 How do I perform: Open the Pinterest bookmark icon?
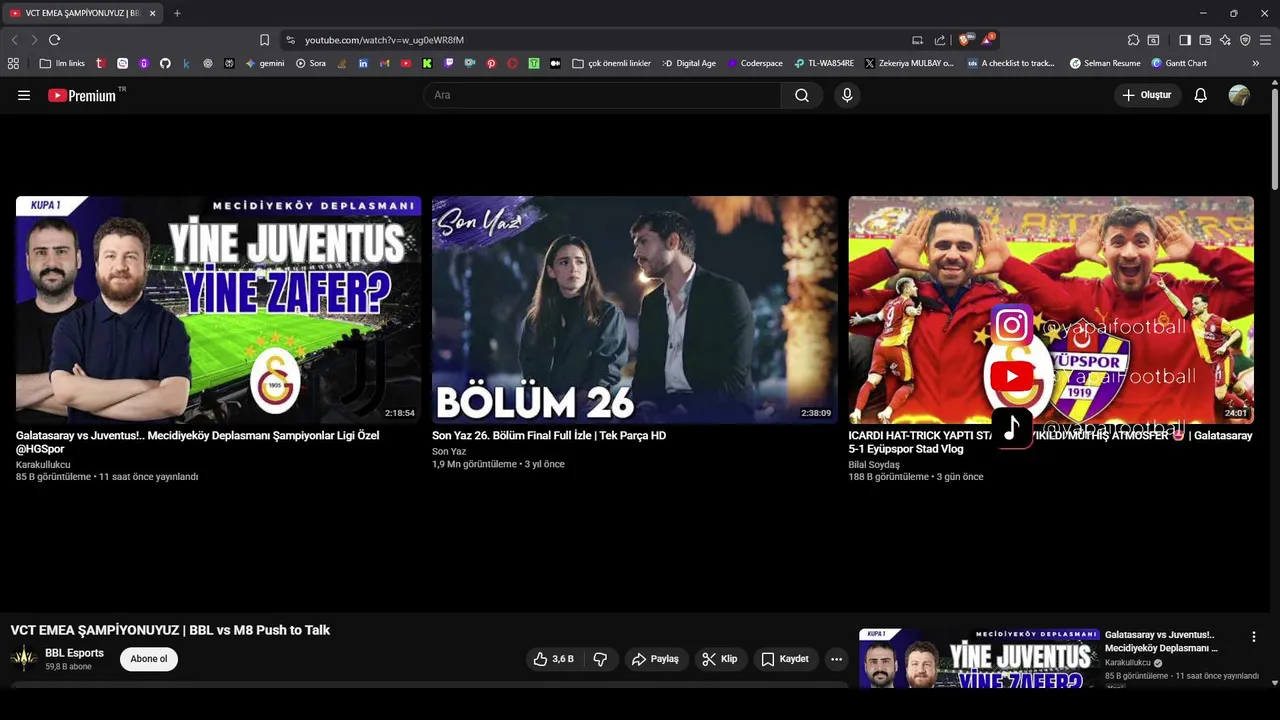click(x=491, y=63)
